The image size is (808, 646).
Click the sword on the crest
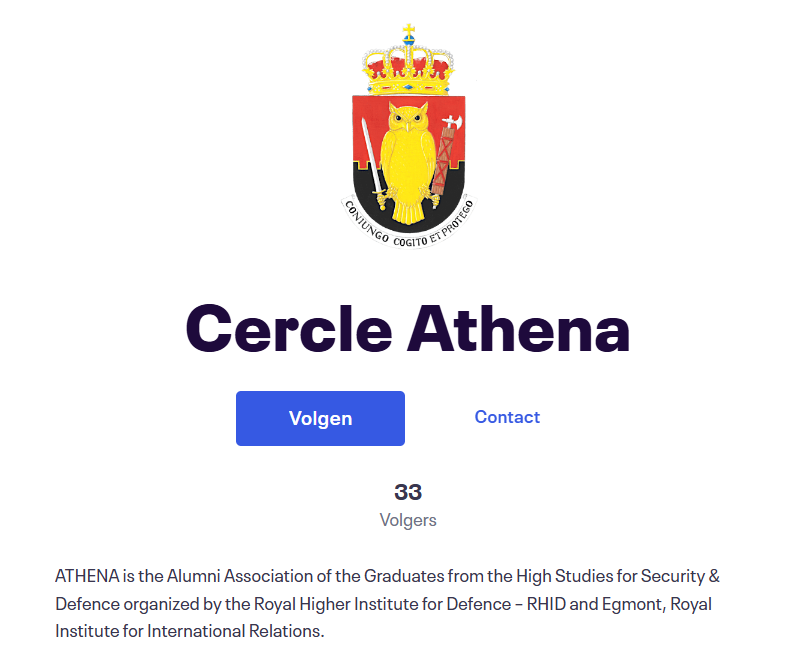[x=371, y=158]
